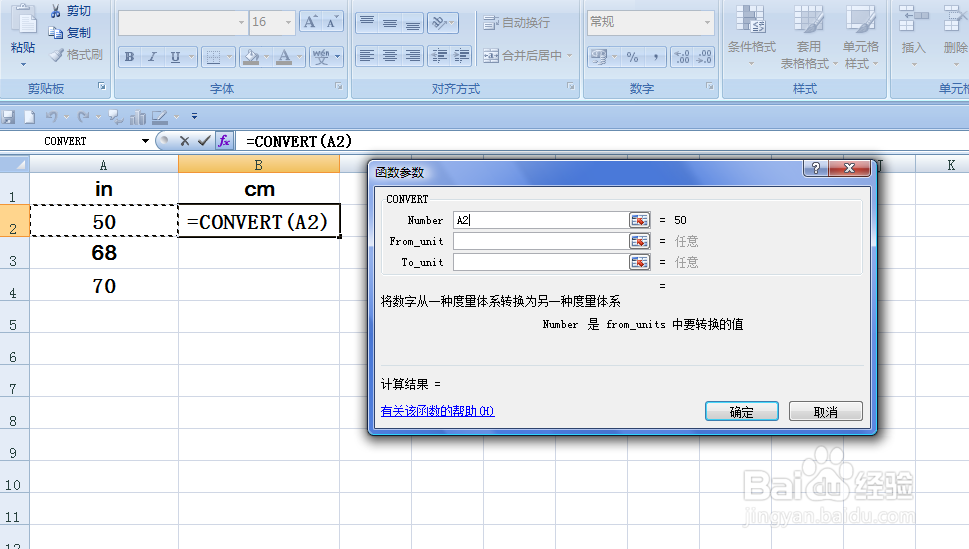Image resolution: width=969 pixels, height=549 pixels.
Task: Open the phonetic guide (wén) tool
Action: point(321,57)
